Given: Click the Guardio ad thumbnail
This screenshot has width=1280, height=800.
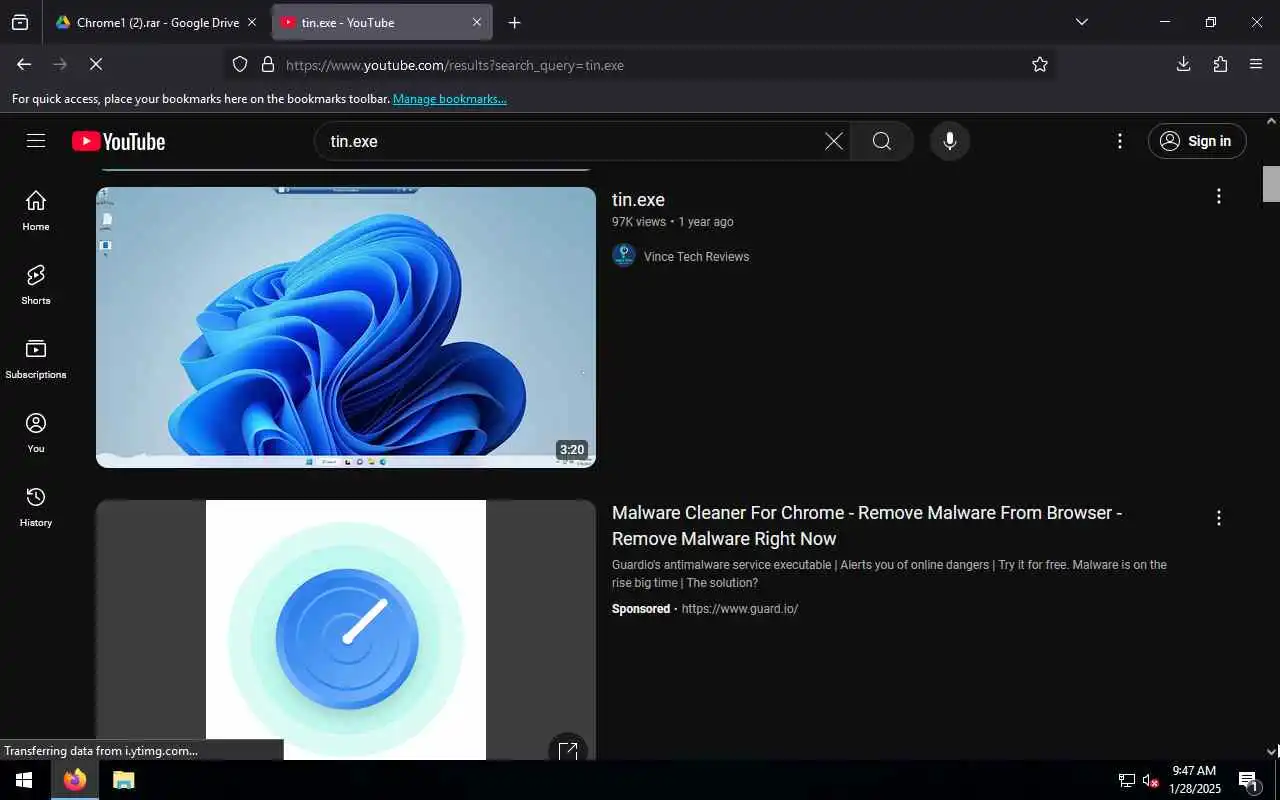Looking at the screenshot, I should 346,630.
